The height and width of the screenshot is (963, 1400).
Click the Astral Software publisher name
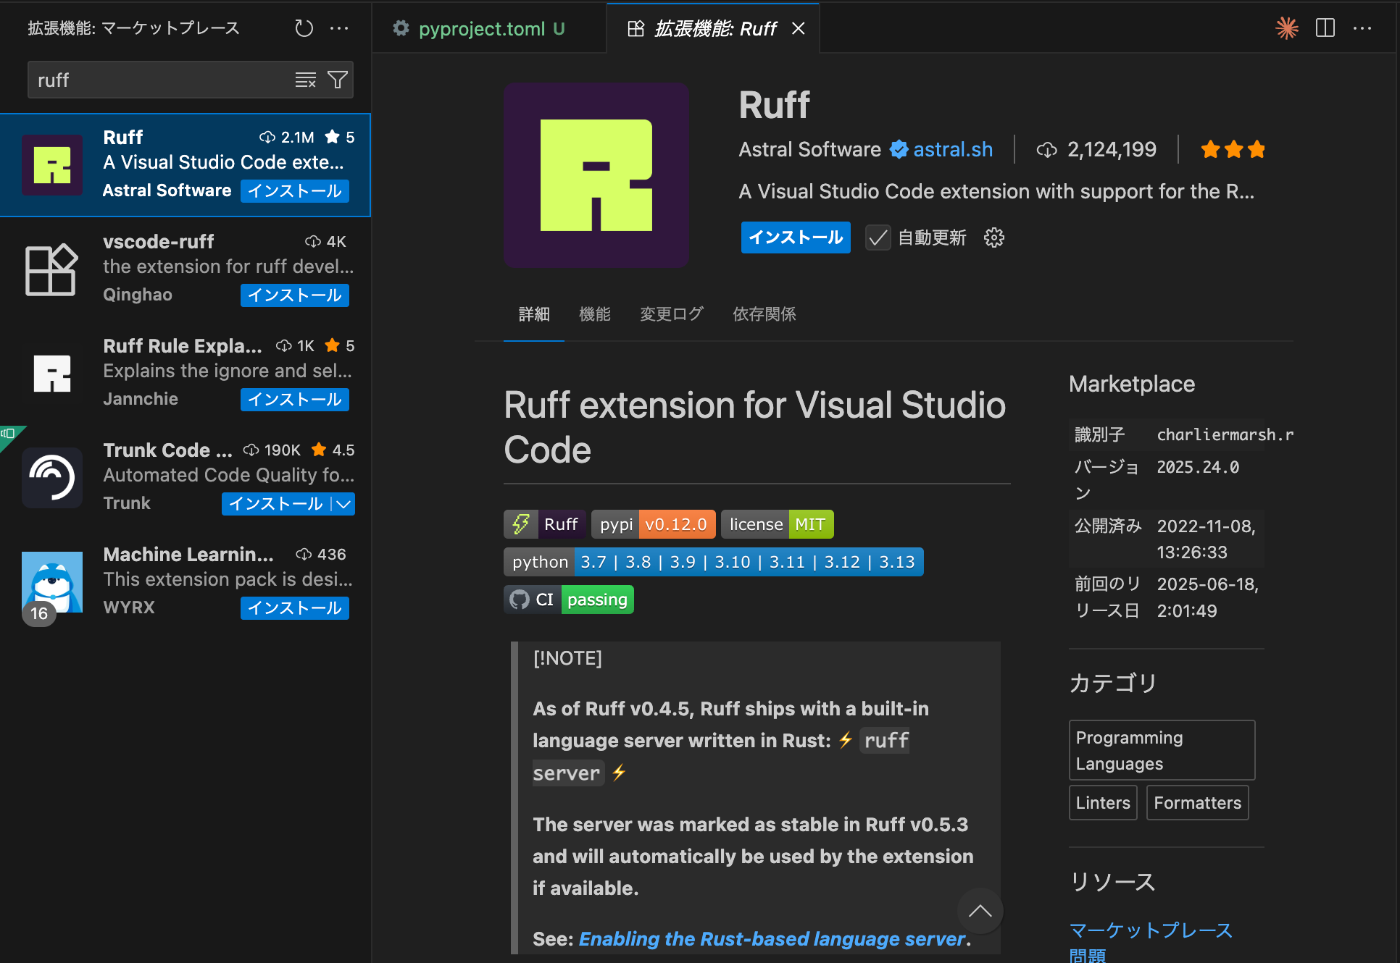[x=810, y=149]
